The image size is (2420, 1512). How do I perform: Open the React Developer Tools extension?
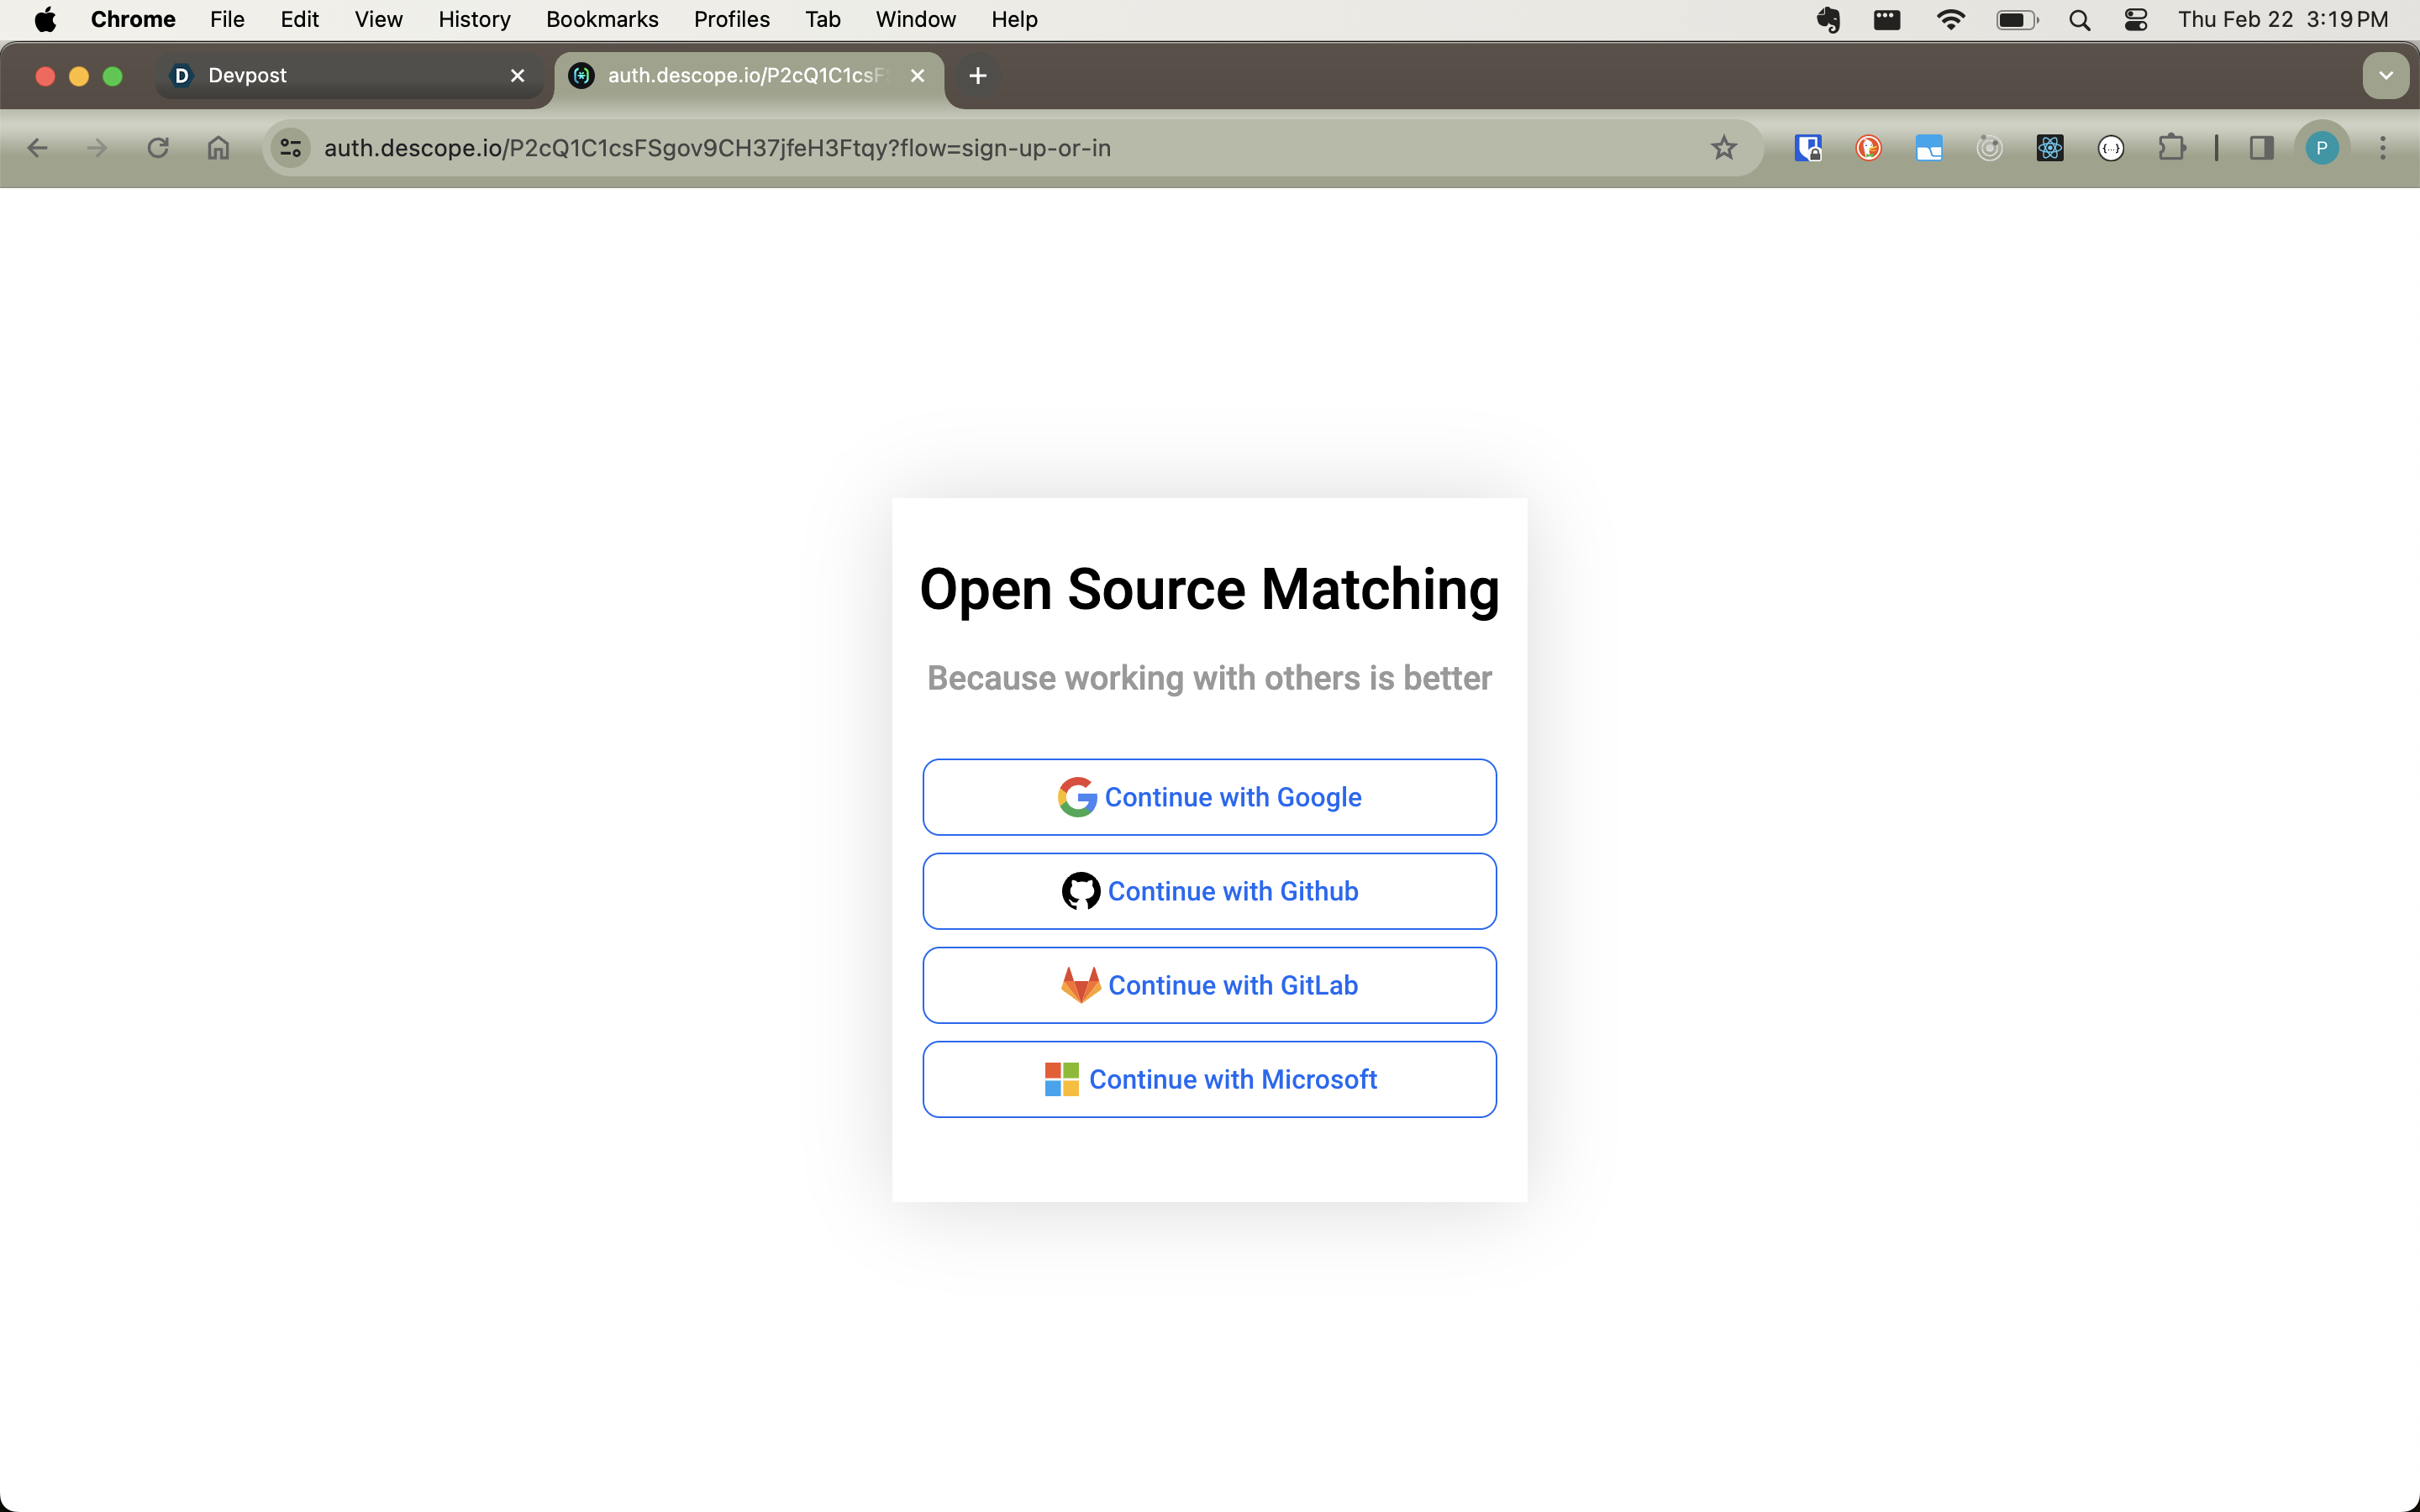click(x=2050, y=148)
